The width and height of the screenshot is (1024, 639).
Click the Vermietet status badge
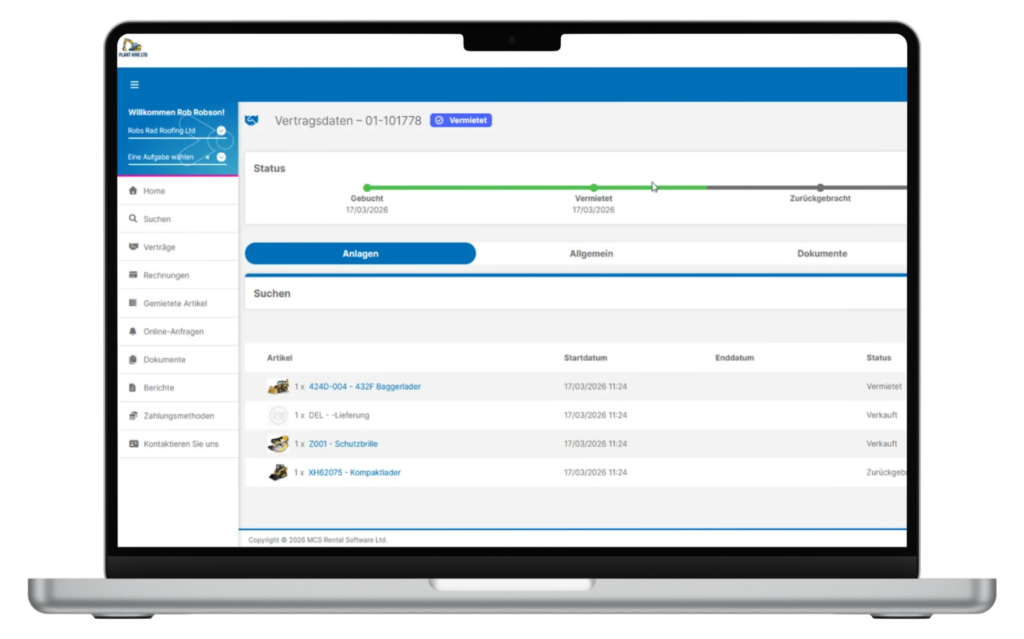pos(461,120)
